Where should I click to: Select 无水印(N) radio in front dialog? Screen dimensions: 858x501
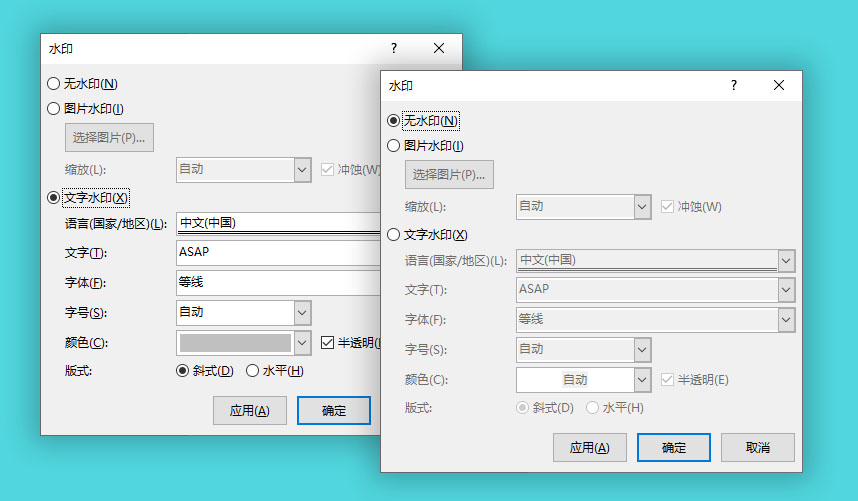(393, 121)
